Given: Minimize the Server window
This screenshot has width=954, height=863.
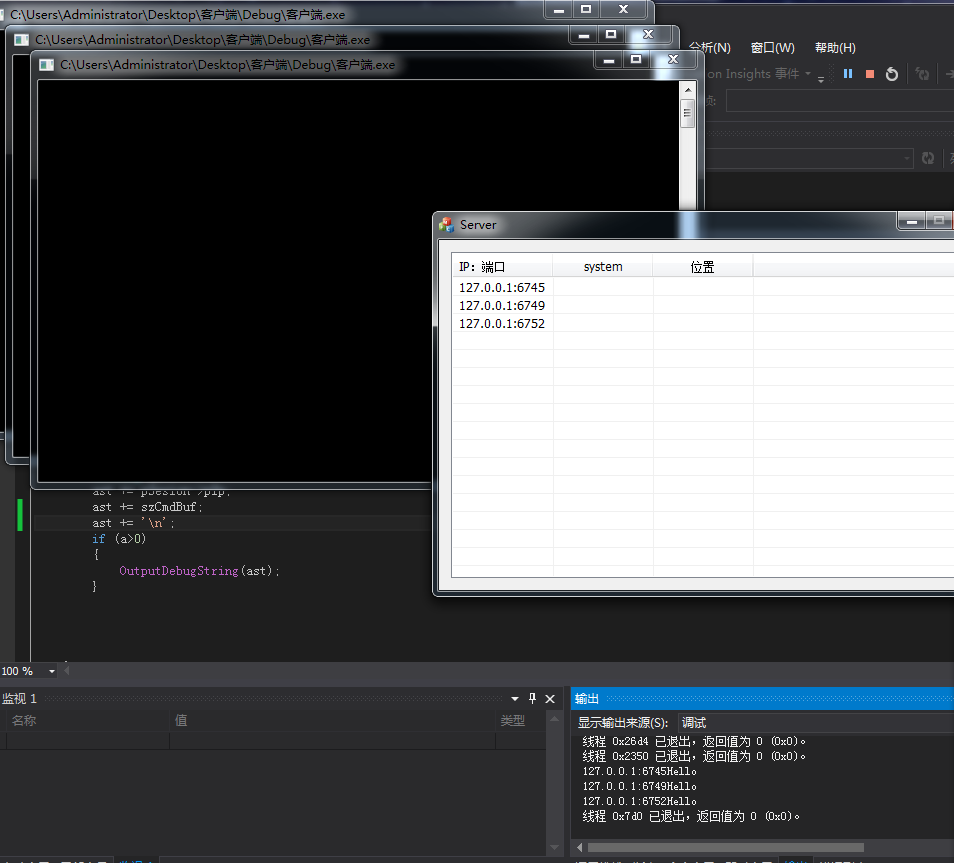Looking at the screenshot, I should pos(911,221).
